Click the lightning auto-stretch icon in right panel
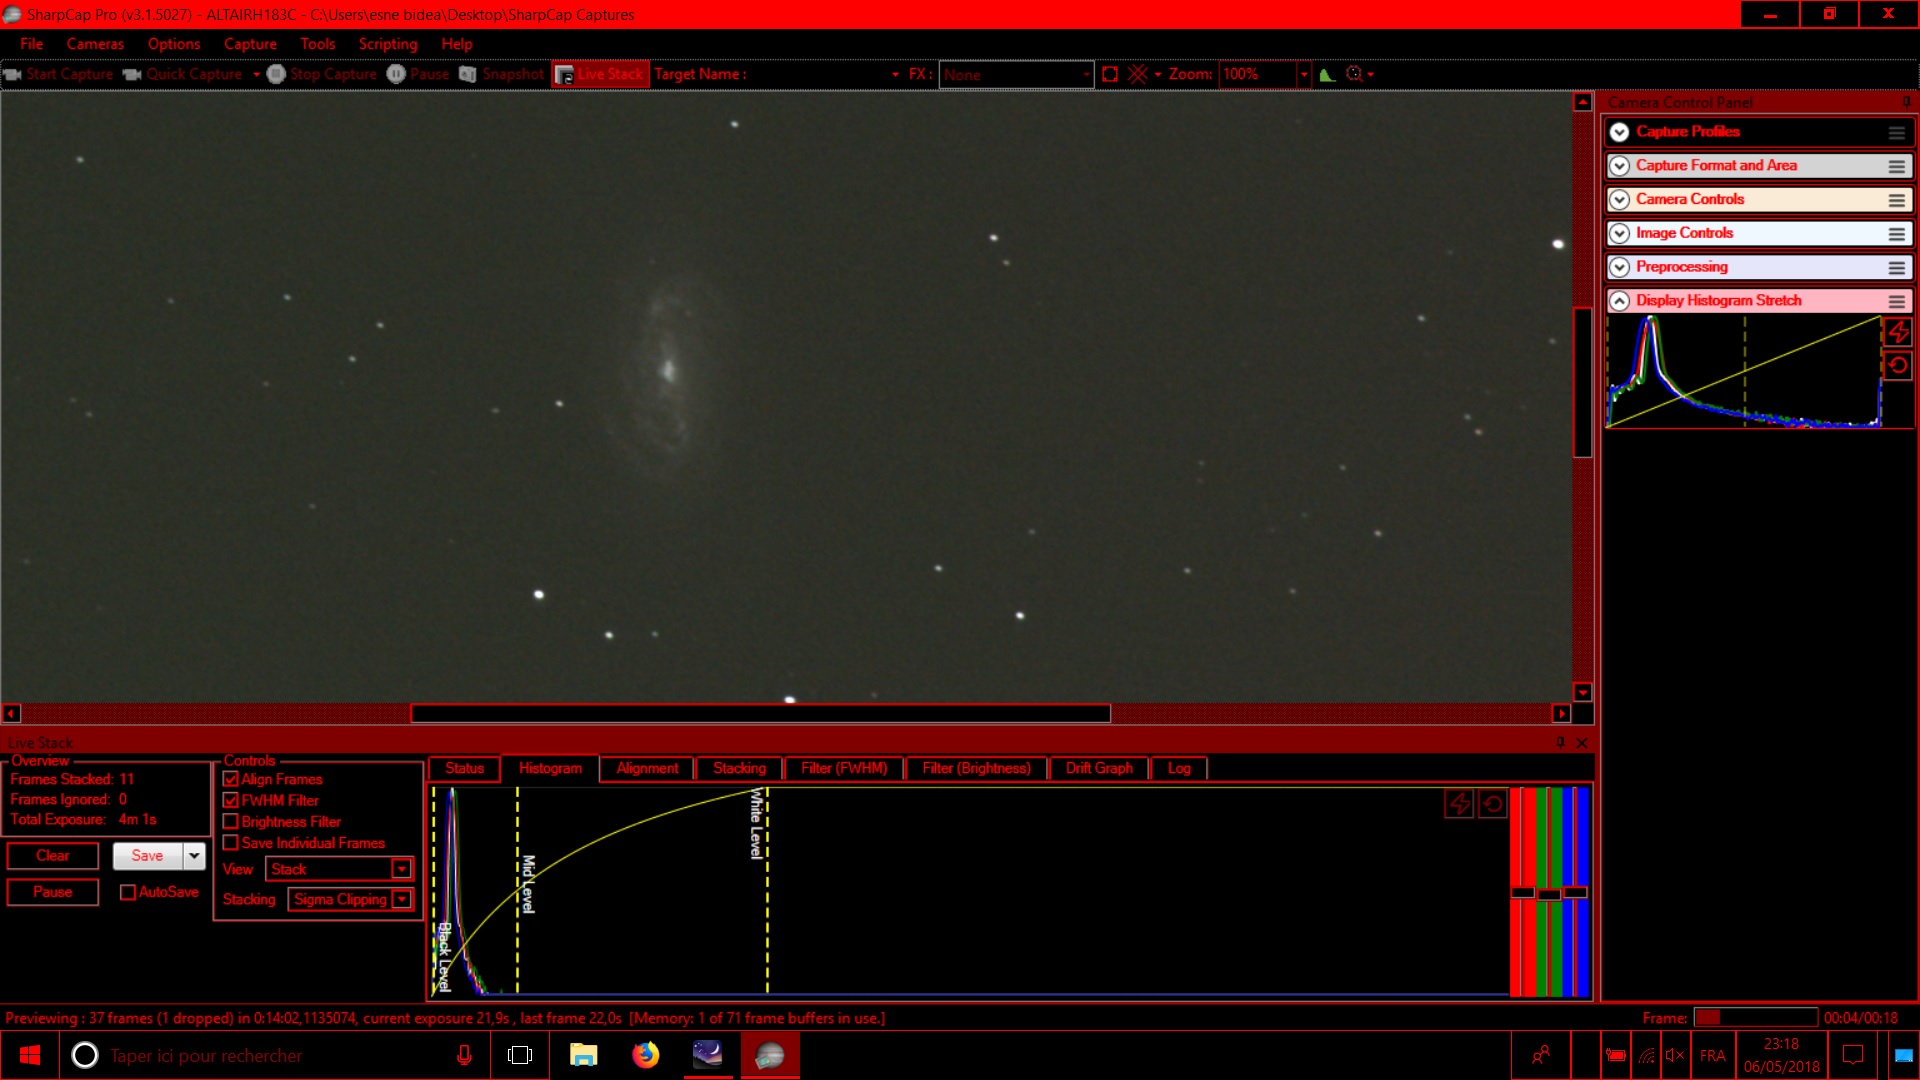1920x1080 pixels. pos(1897,332)
